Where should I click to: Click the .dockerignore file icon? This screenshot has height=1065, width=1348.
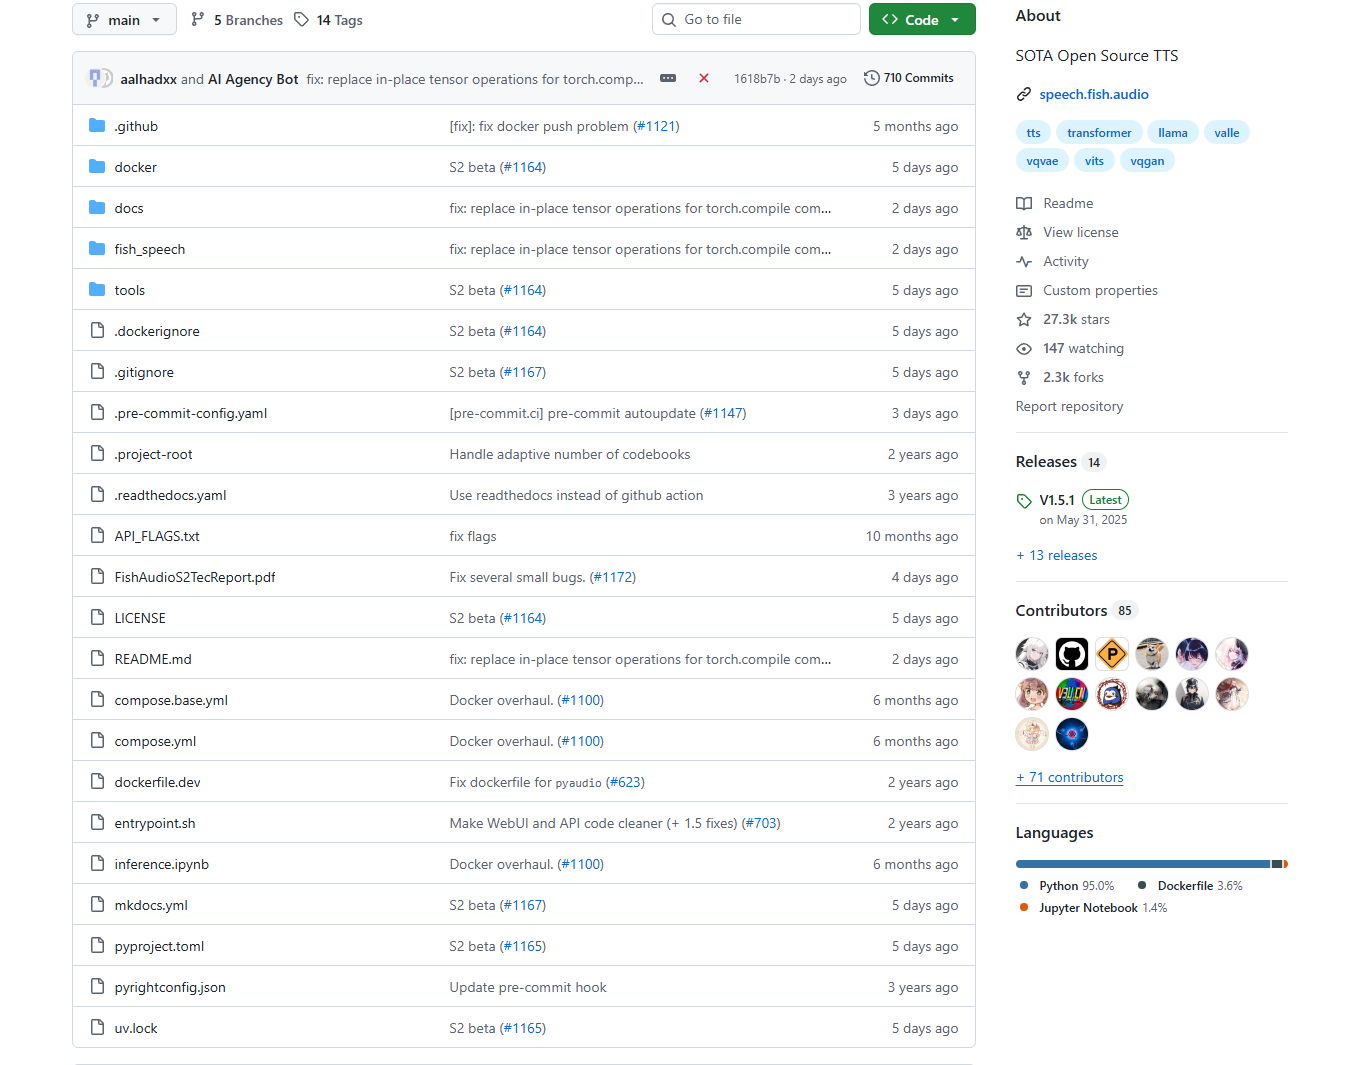click(x=97, y=331)
